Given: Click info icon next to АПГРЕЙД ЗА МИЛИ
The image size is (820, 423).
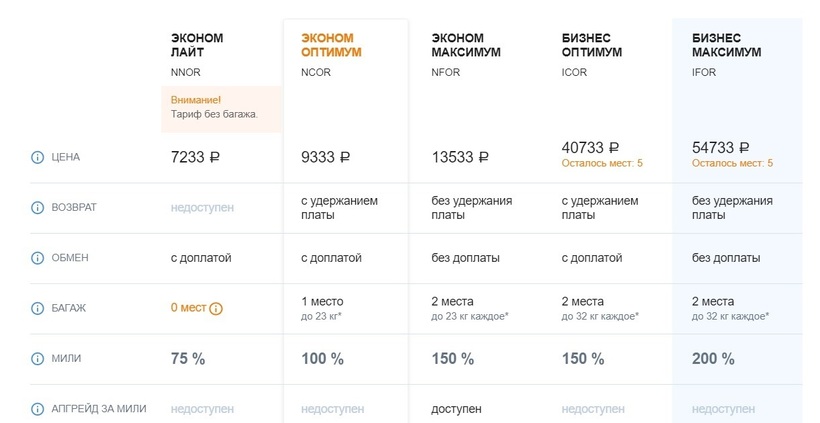Looking at the screenshot, I should click(x=38, y=409).
